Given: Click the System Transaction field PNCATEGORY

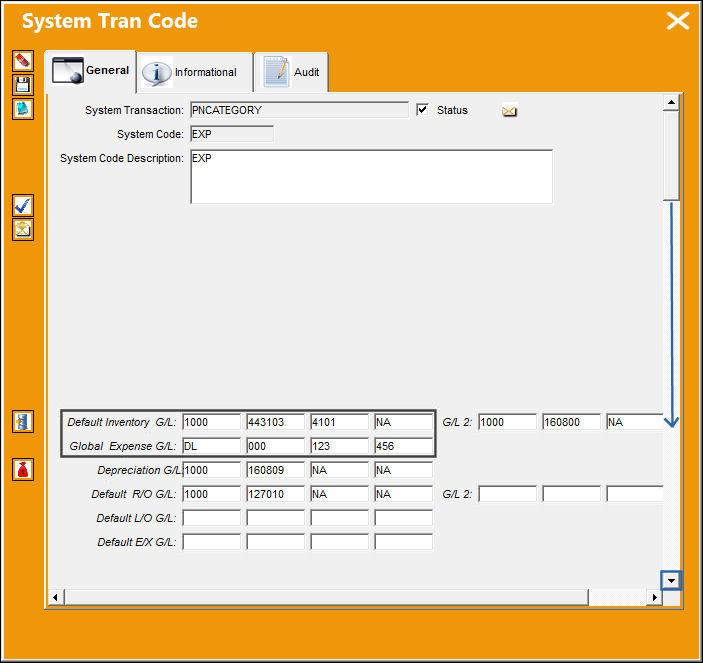Looking at the screenshot, I should tap(299, 110).
